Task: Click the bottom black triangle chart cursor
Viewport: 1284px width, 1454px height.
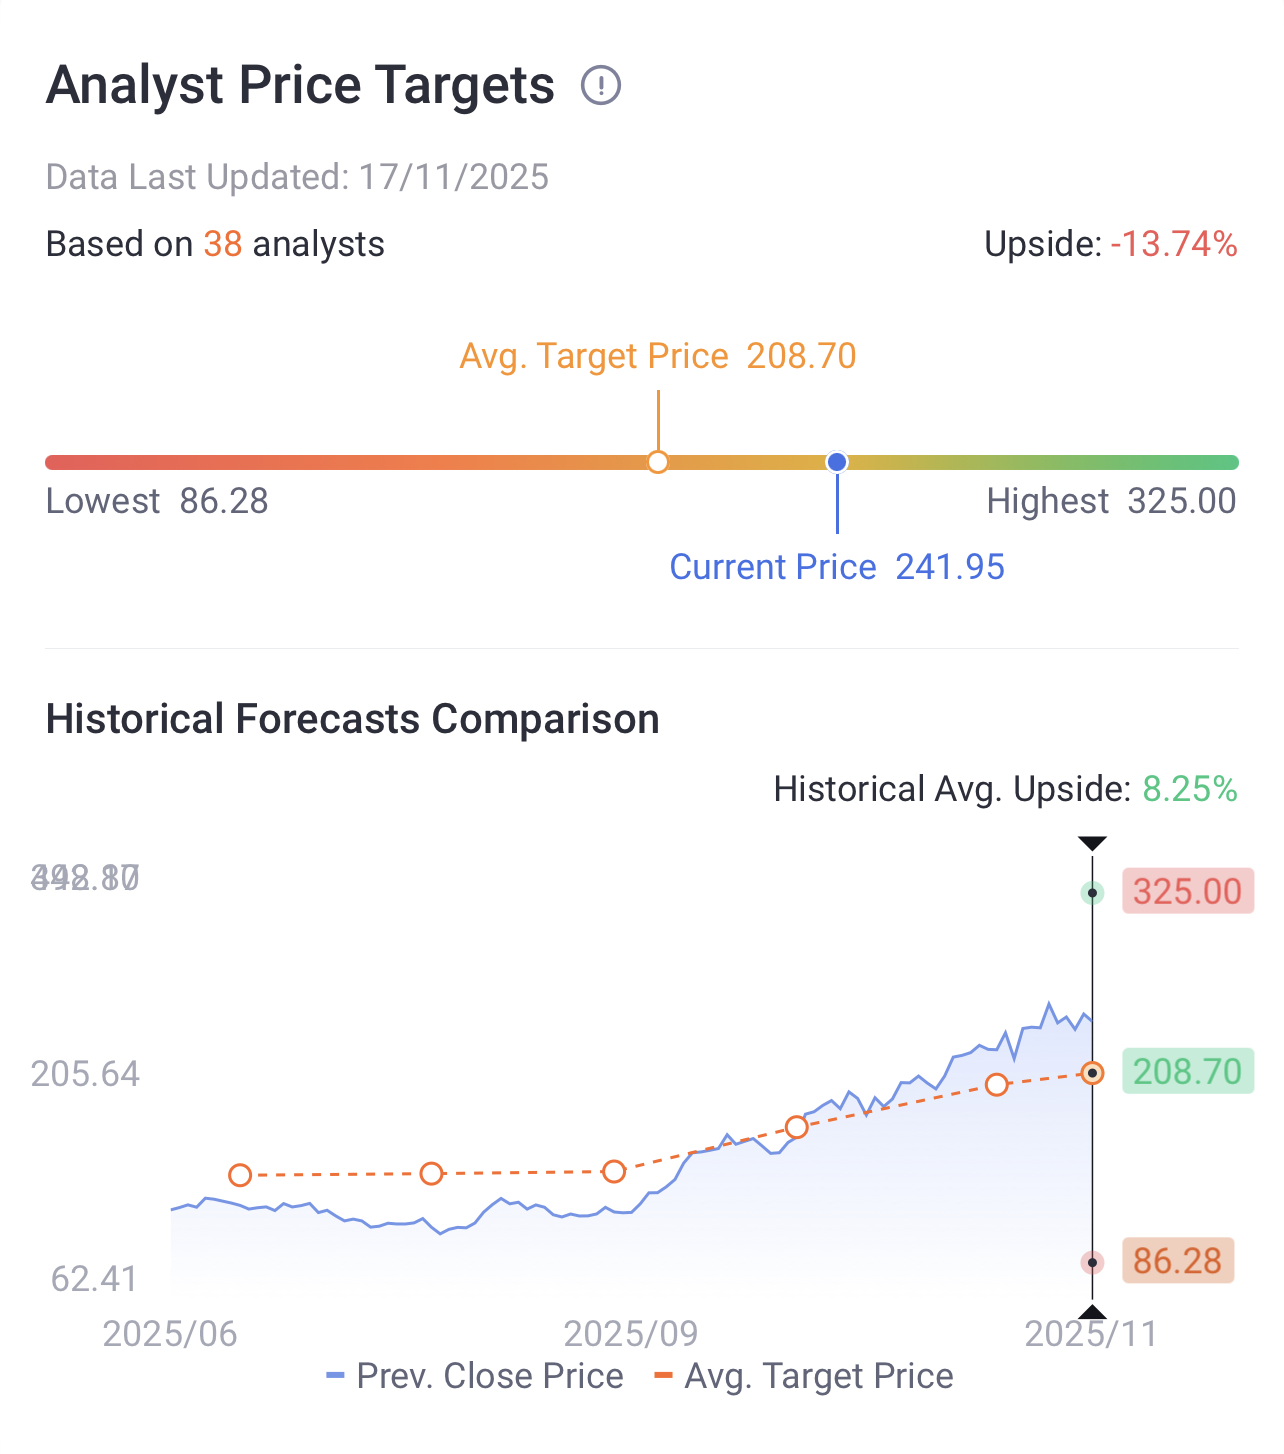Action: click(x=1092, y=1312)
